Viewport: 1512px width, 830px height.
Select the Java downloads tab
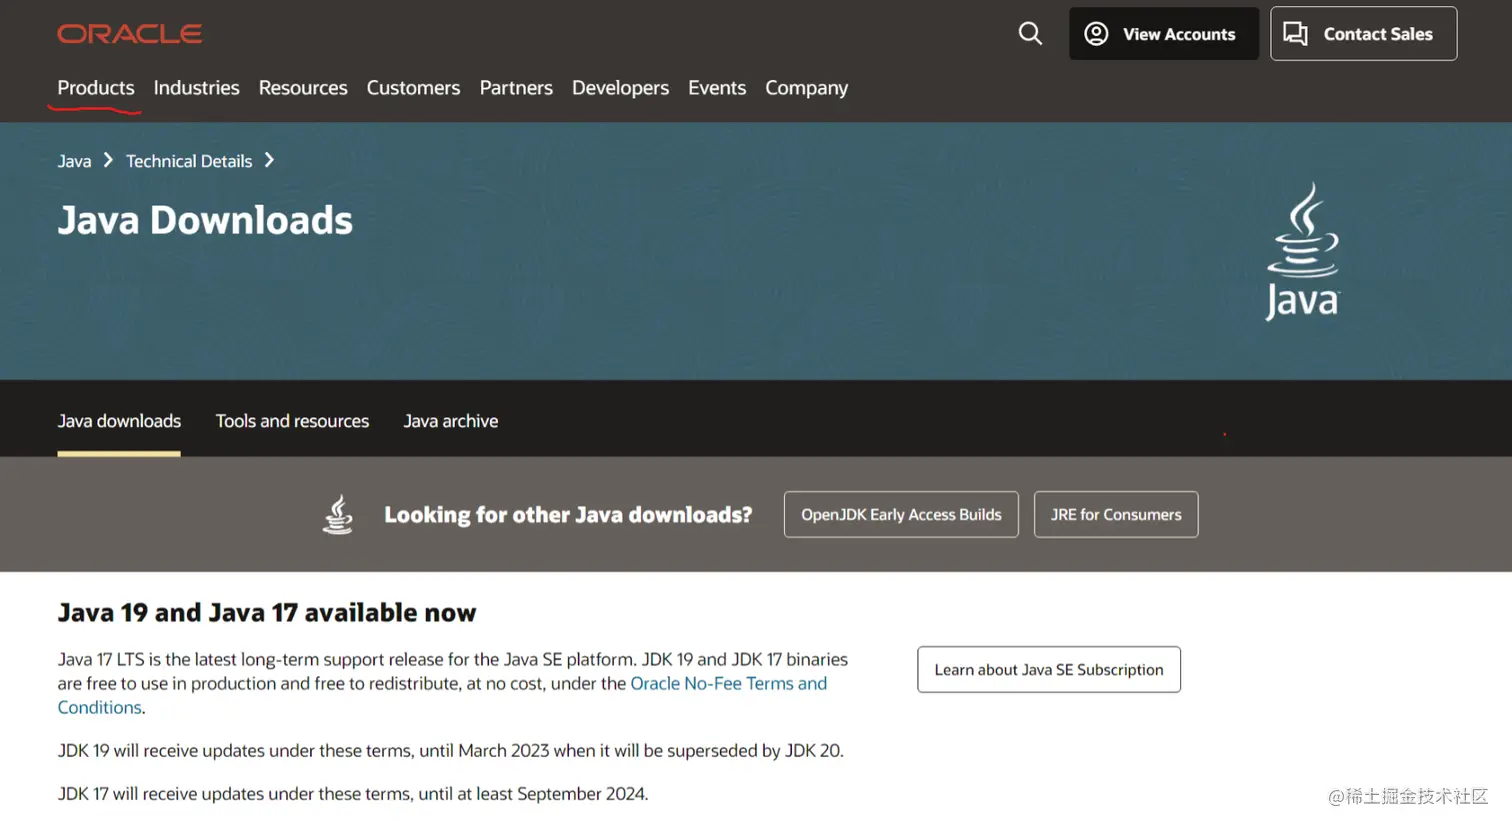[x=119, y=421]
